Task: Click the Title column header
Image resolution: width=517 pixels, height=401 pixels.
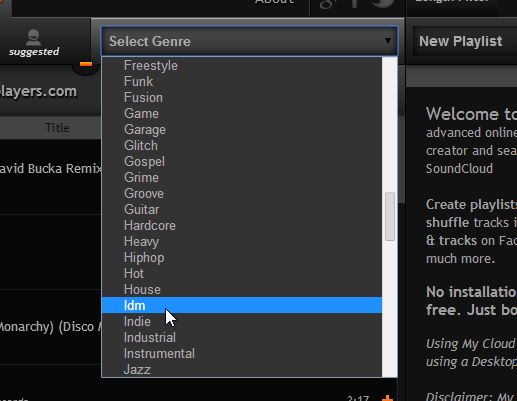Action: 57,128
